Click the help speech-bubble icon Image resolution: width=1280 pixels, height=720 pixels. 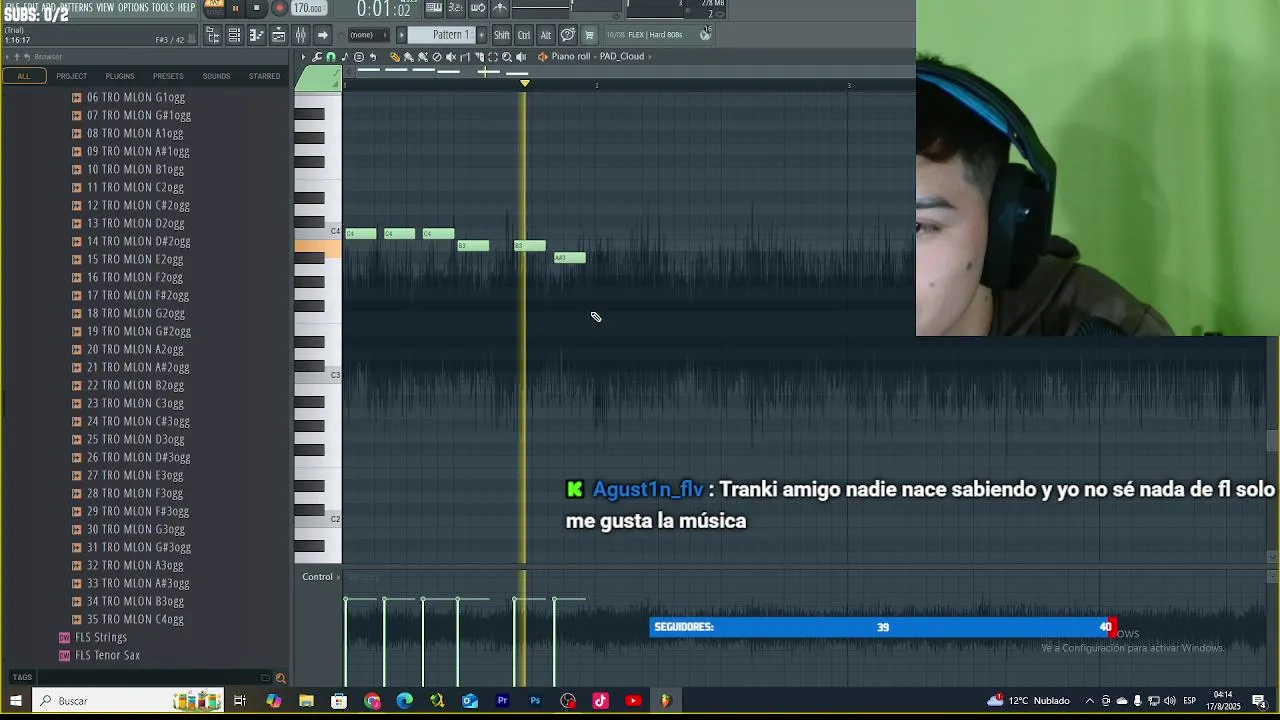567,35
